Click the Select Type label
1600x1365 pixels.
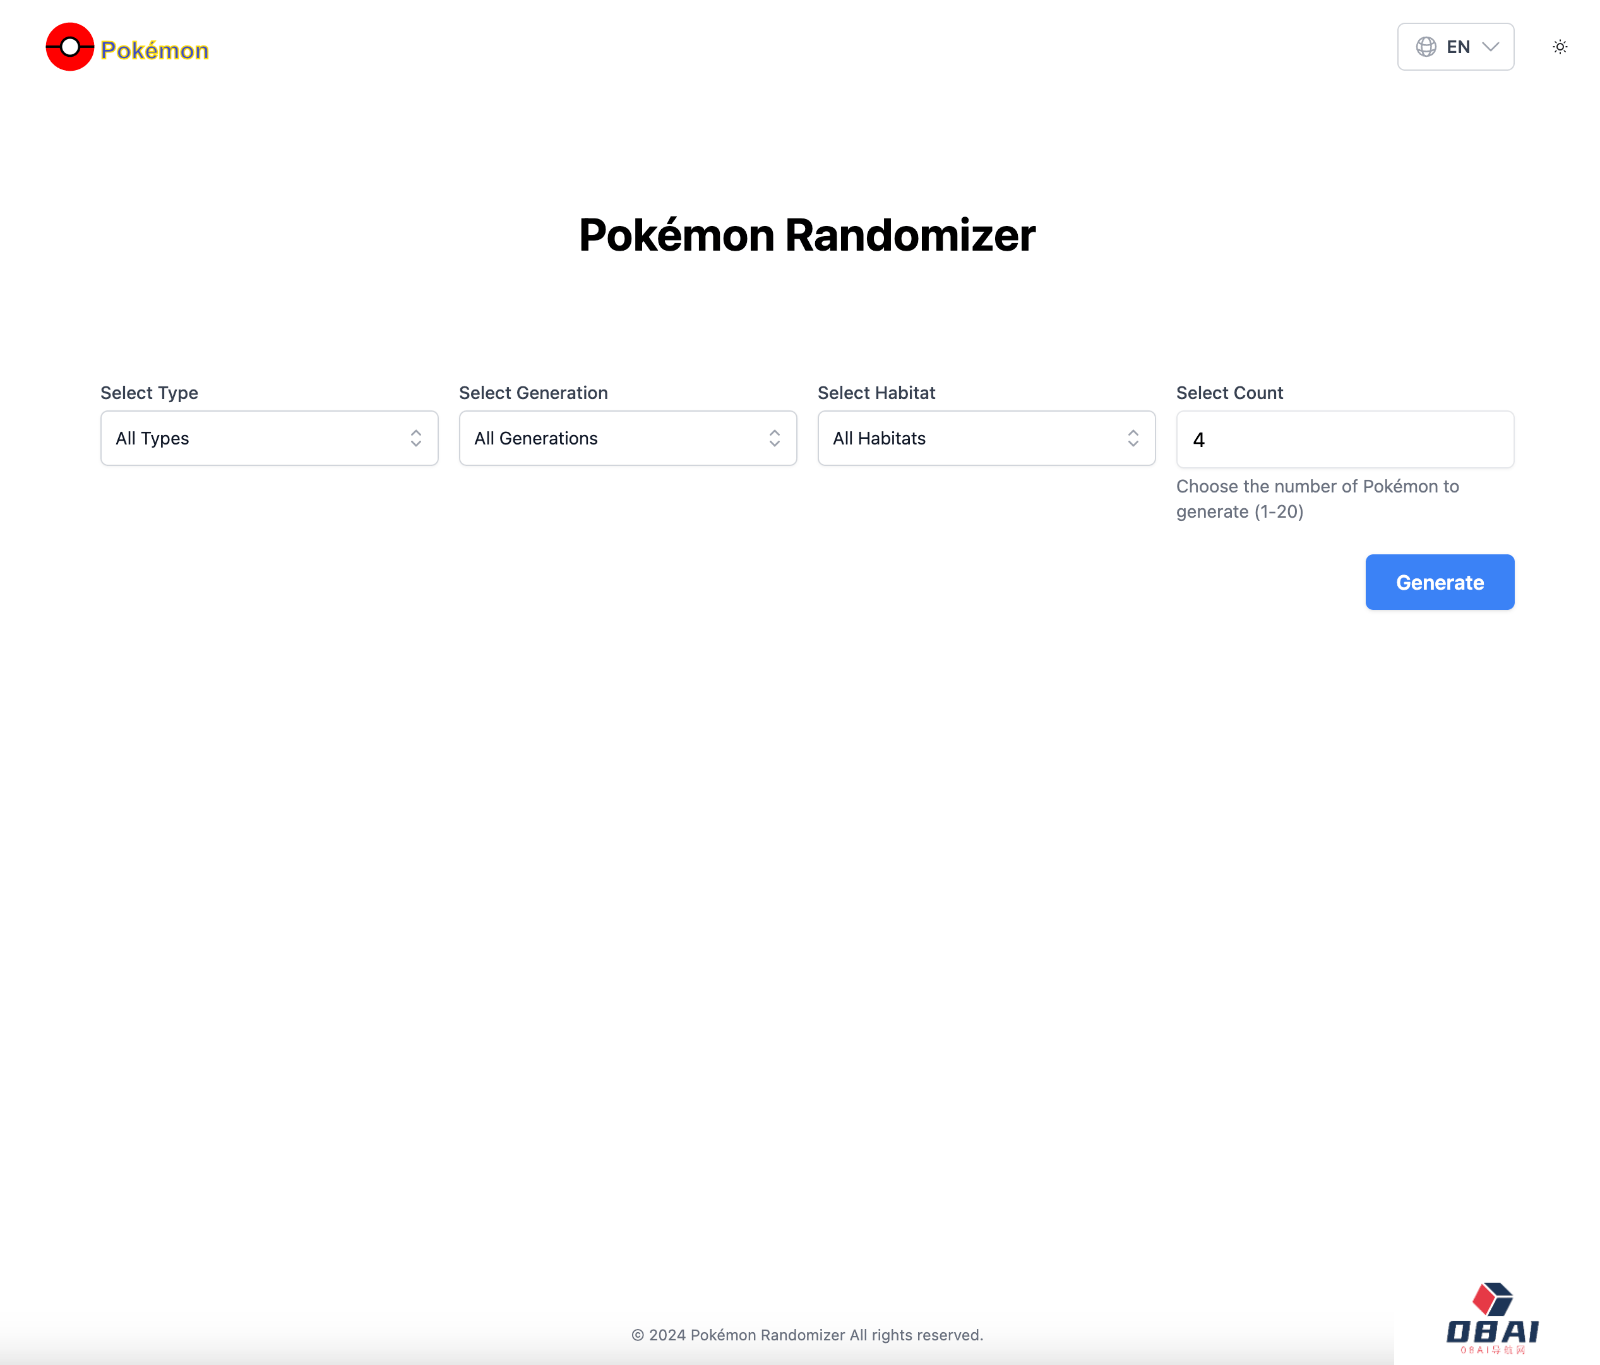149,393
